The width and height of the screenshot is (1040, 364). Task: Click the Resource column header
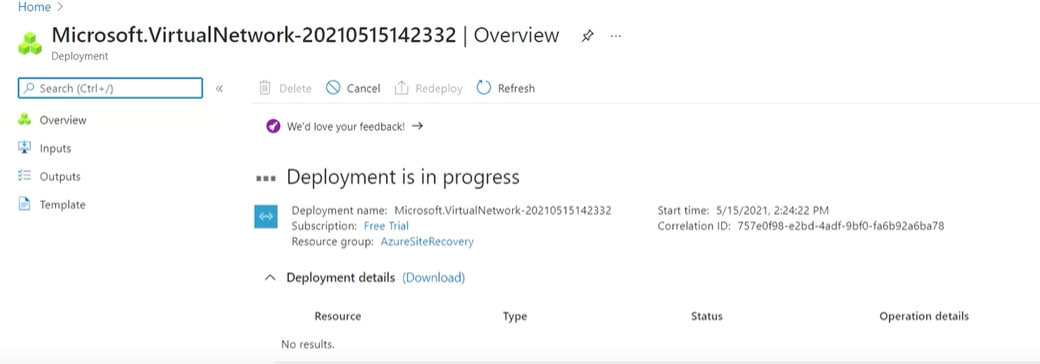[338, 316]
